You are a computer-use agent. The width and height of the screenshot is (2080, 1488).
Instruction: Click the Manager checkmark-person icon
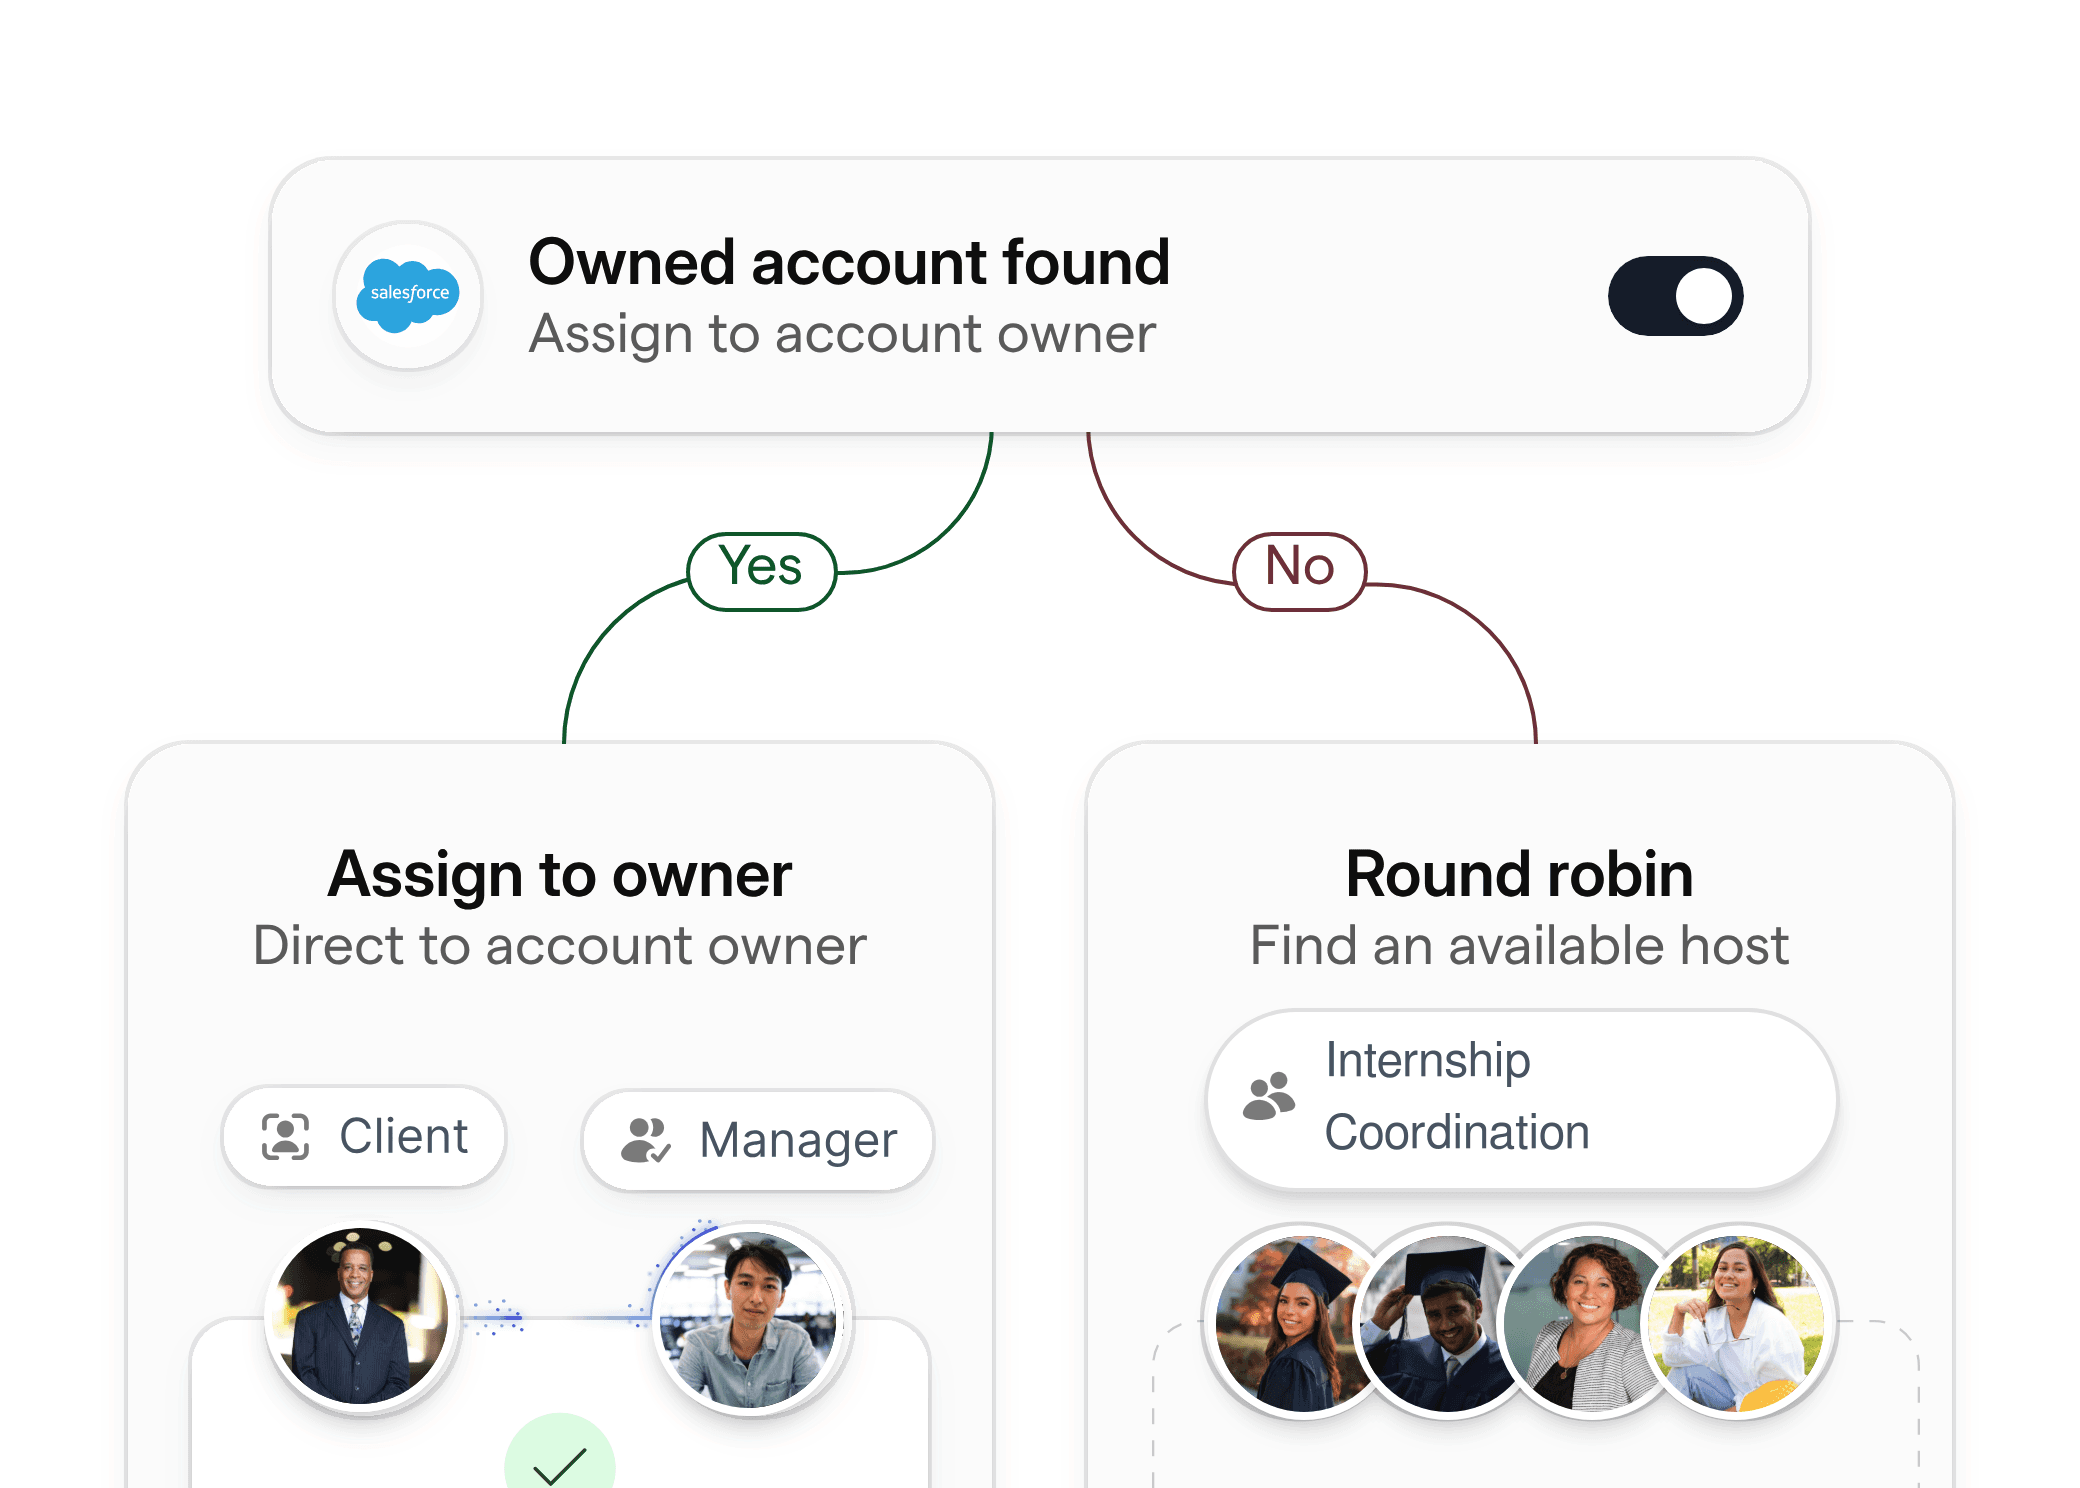coord(645,1140)
